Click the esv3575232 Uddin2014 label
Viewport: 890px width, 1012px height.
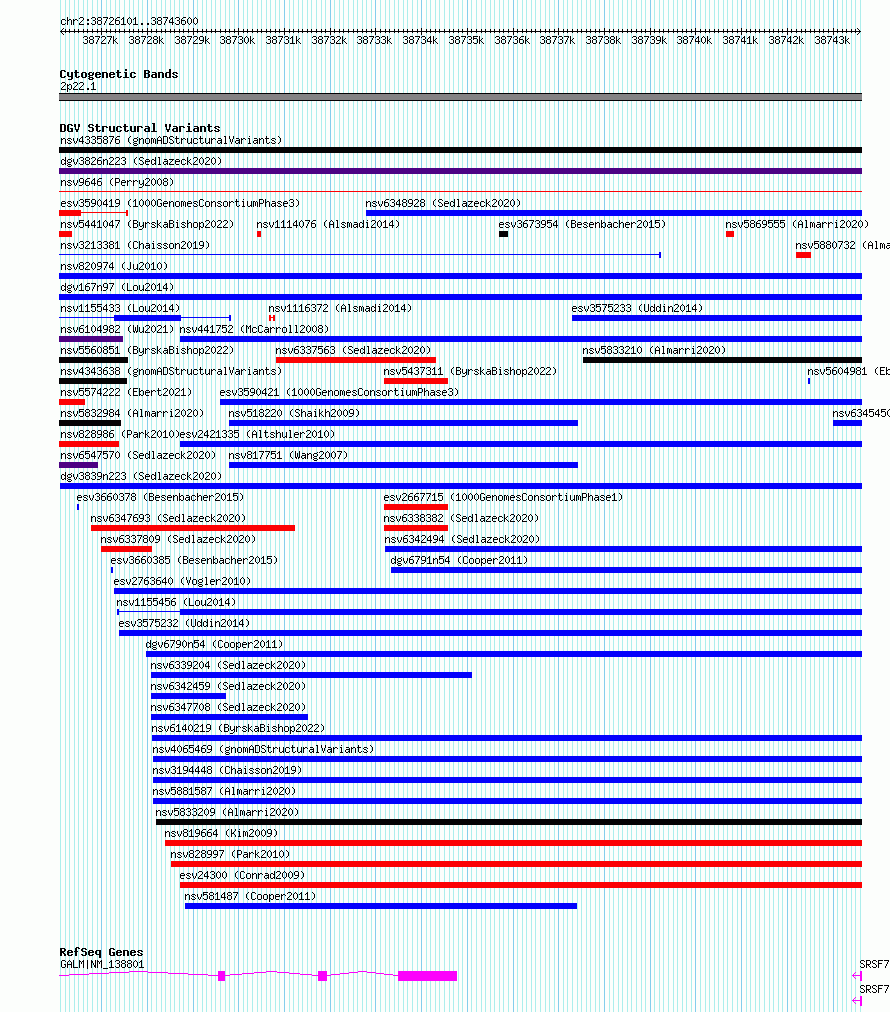pos(185,623)
